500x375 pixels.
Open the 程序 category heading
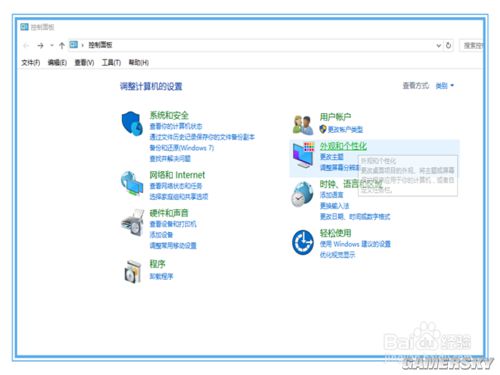pyautogui.click(x=157, y=264)
